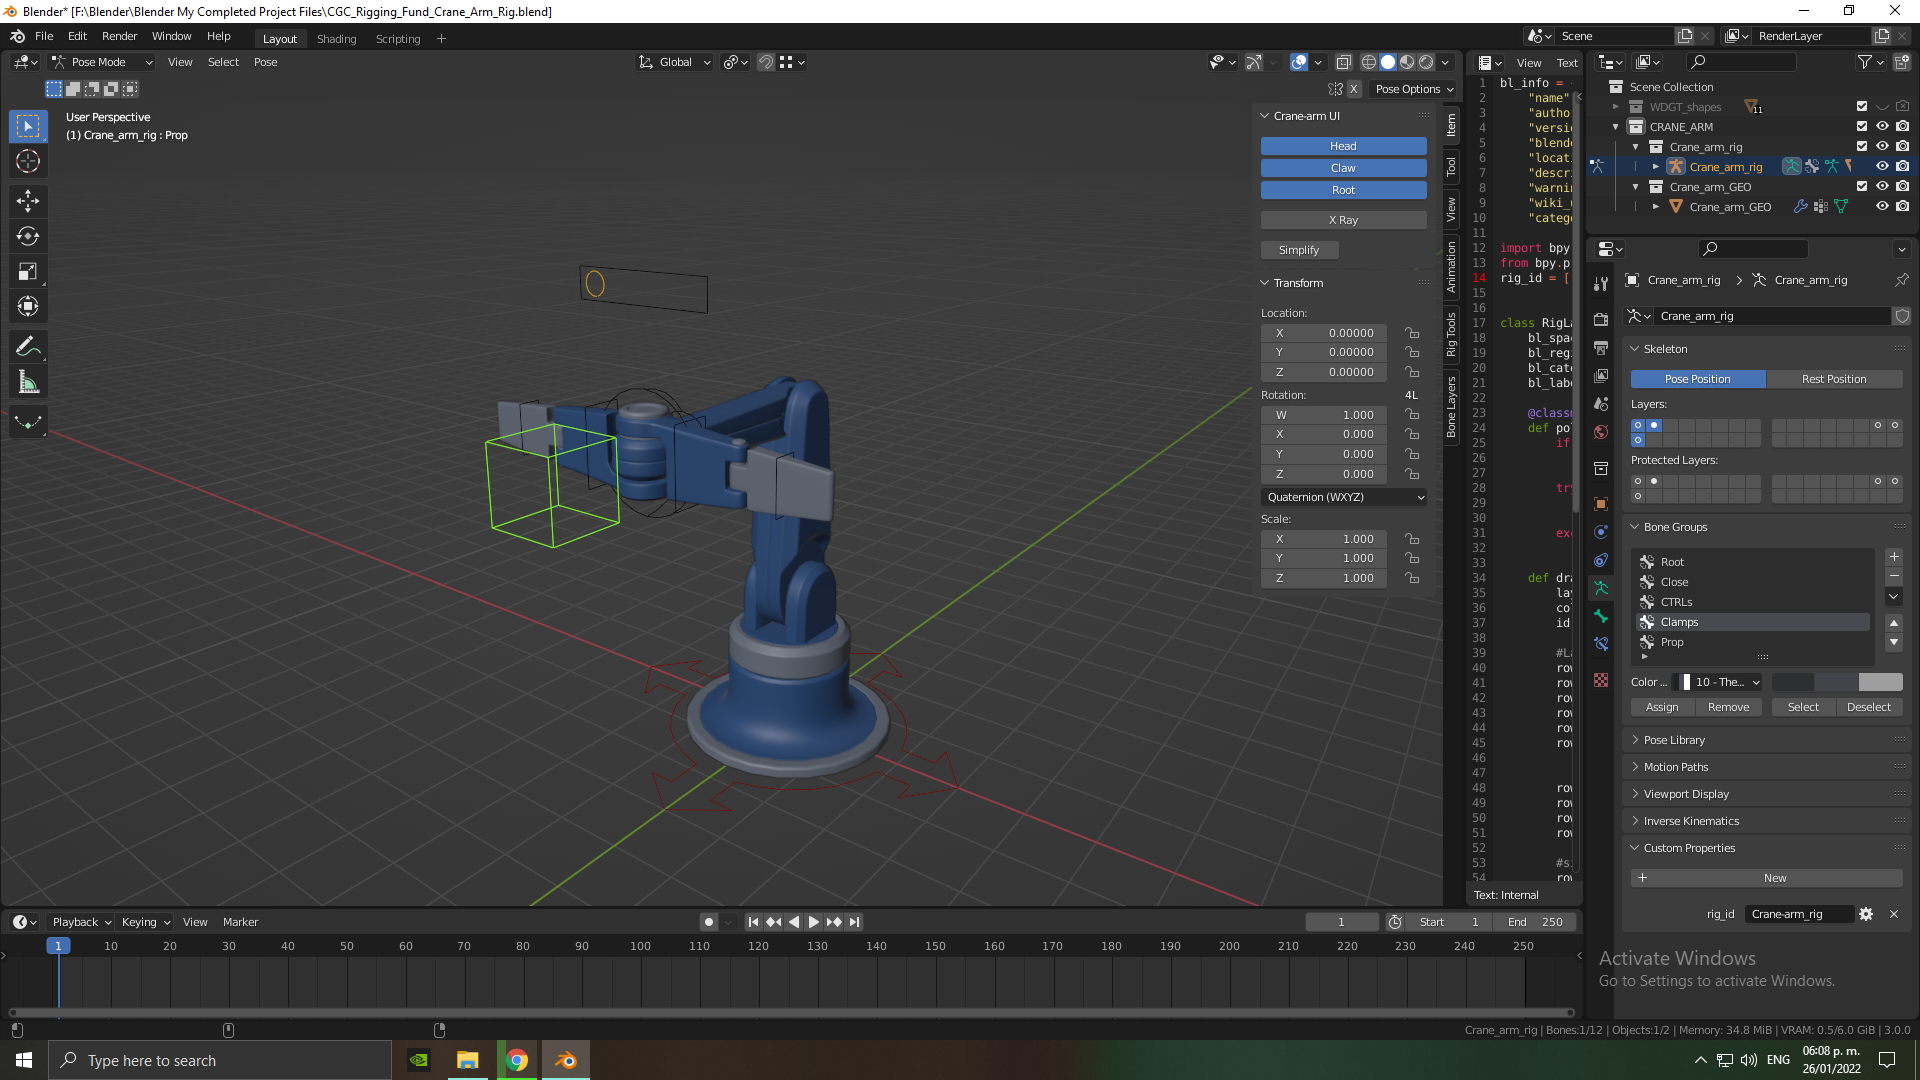Expand the Inverse Kinematics panel

(1691, 821)
